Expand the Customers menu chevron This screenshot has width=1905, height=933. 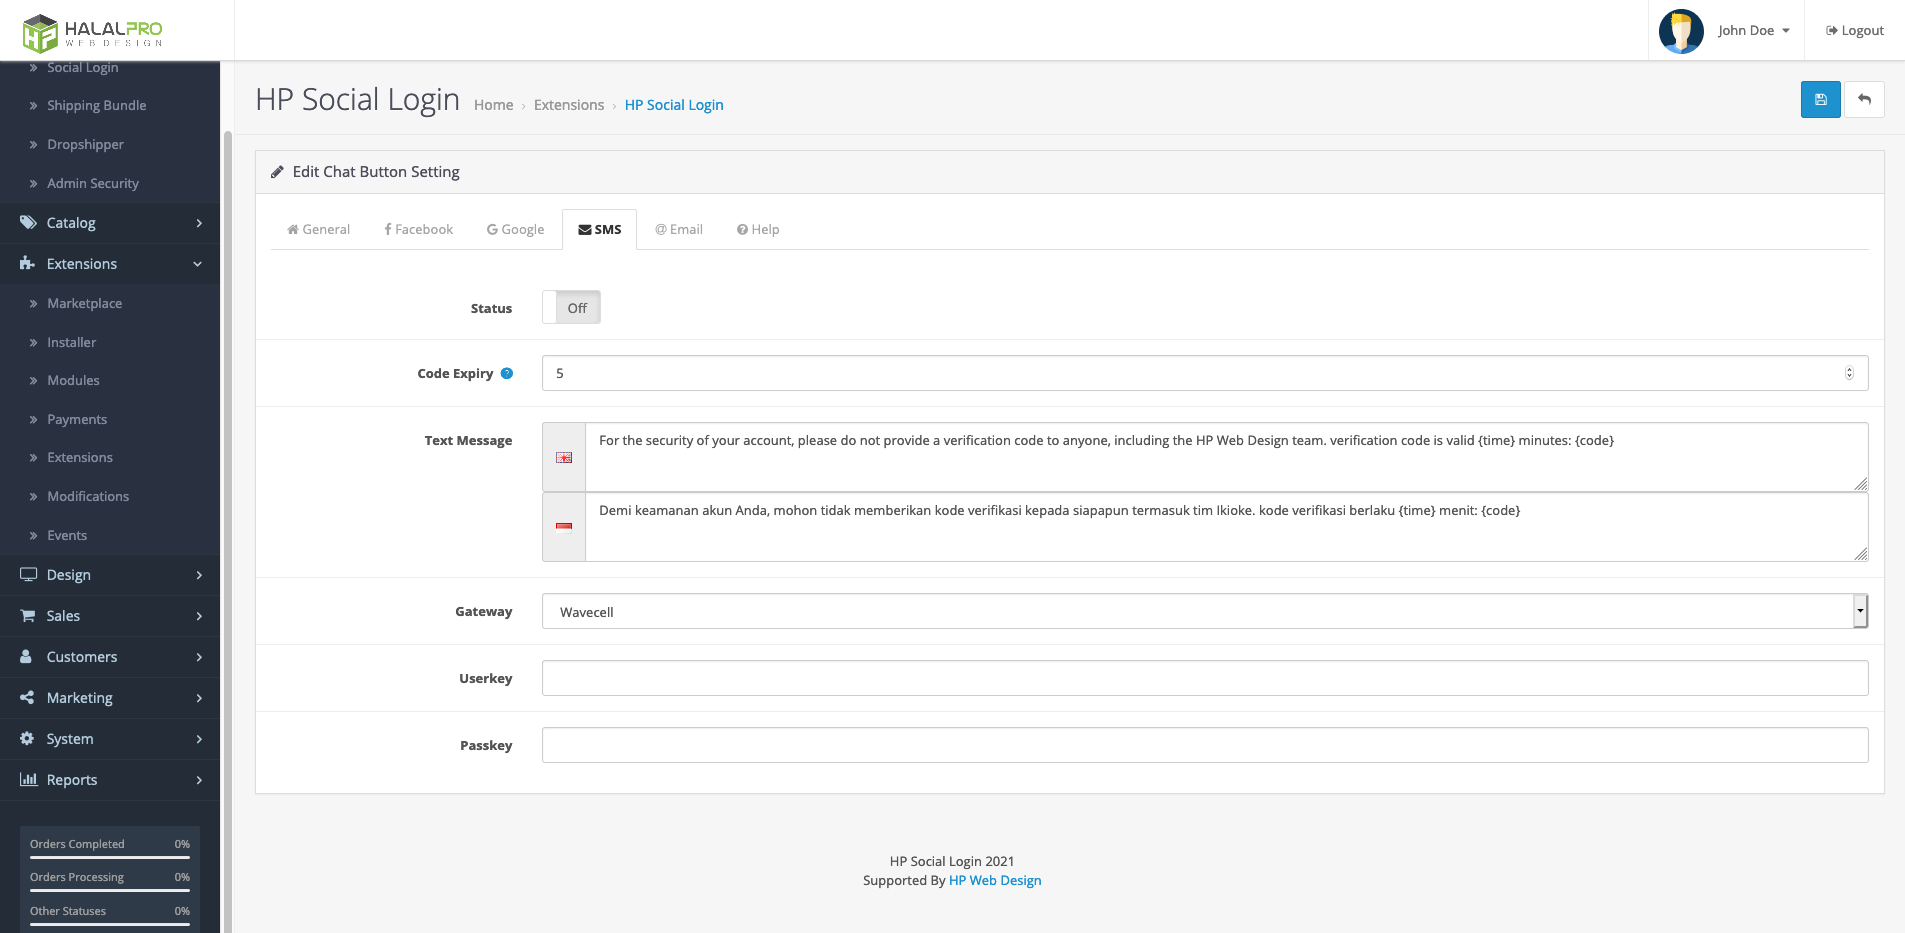[199, 657]
